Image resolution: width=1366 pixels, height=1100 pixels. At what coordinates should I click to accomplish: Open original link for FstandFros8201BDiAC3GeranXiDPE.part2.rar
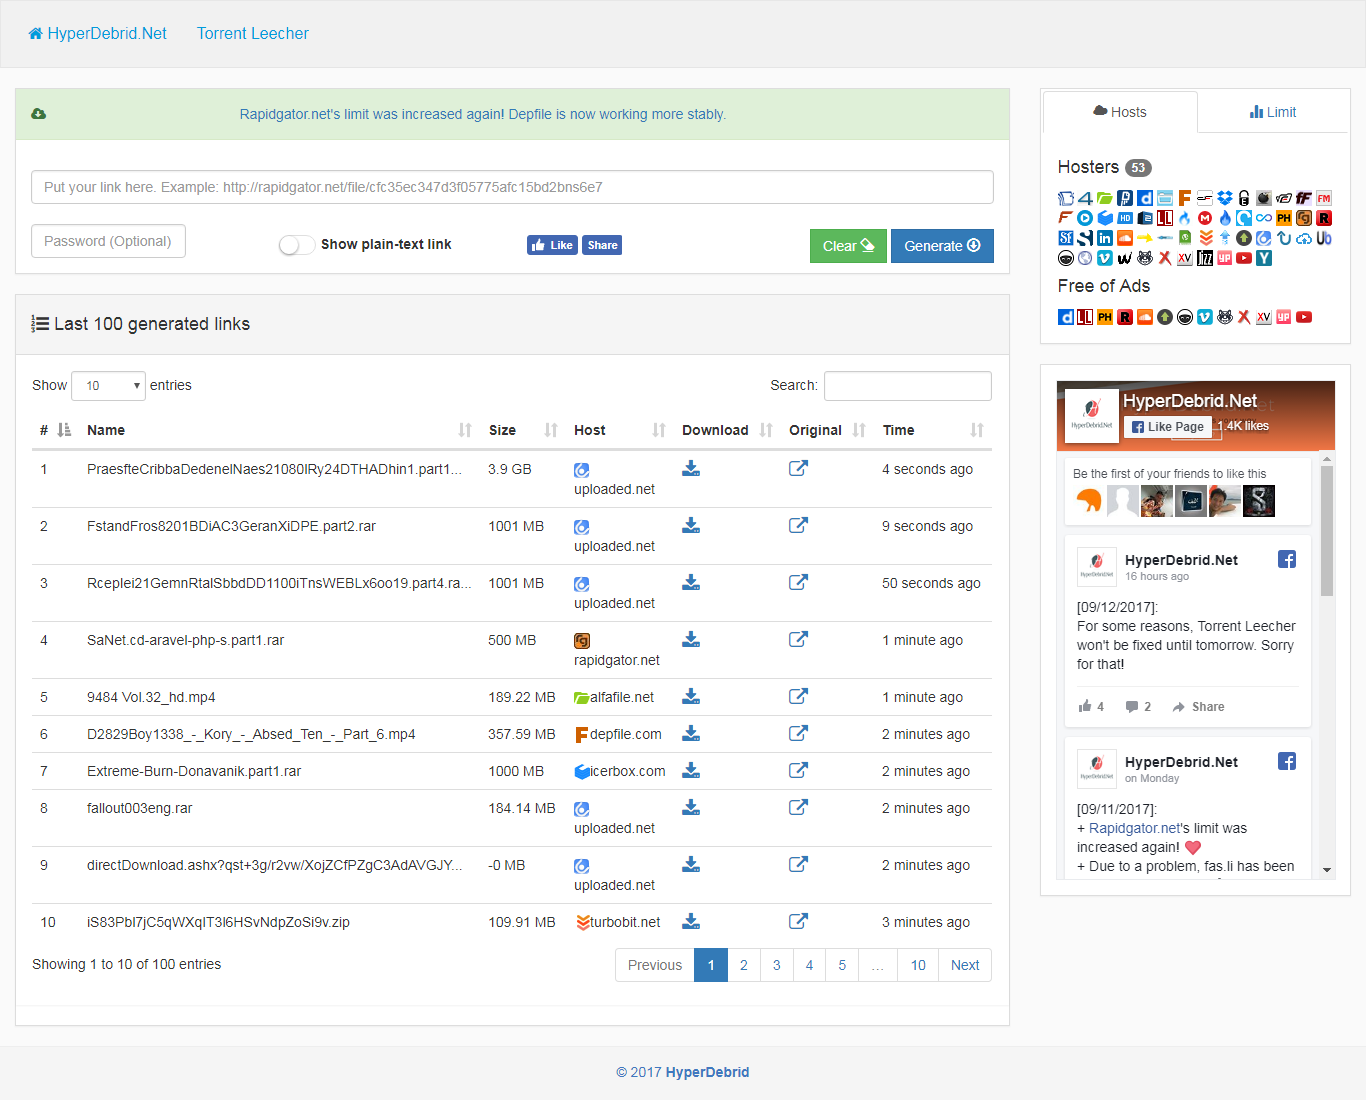pyautogui.click(x=798, y=525)
